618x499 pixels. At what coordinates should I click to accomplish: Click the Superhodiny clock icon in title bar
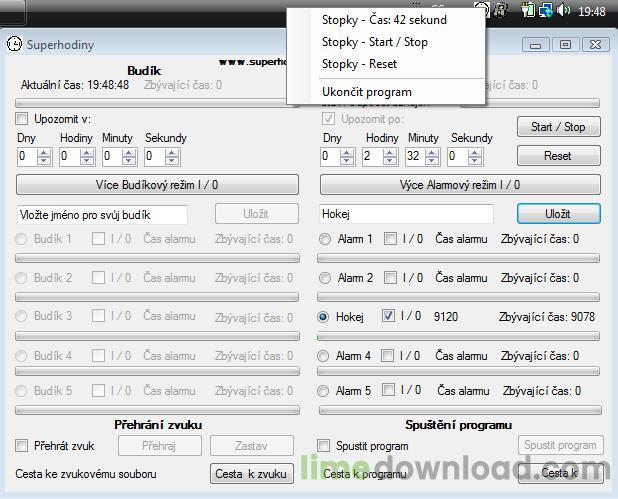15,44
